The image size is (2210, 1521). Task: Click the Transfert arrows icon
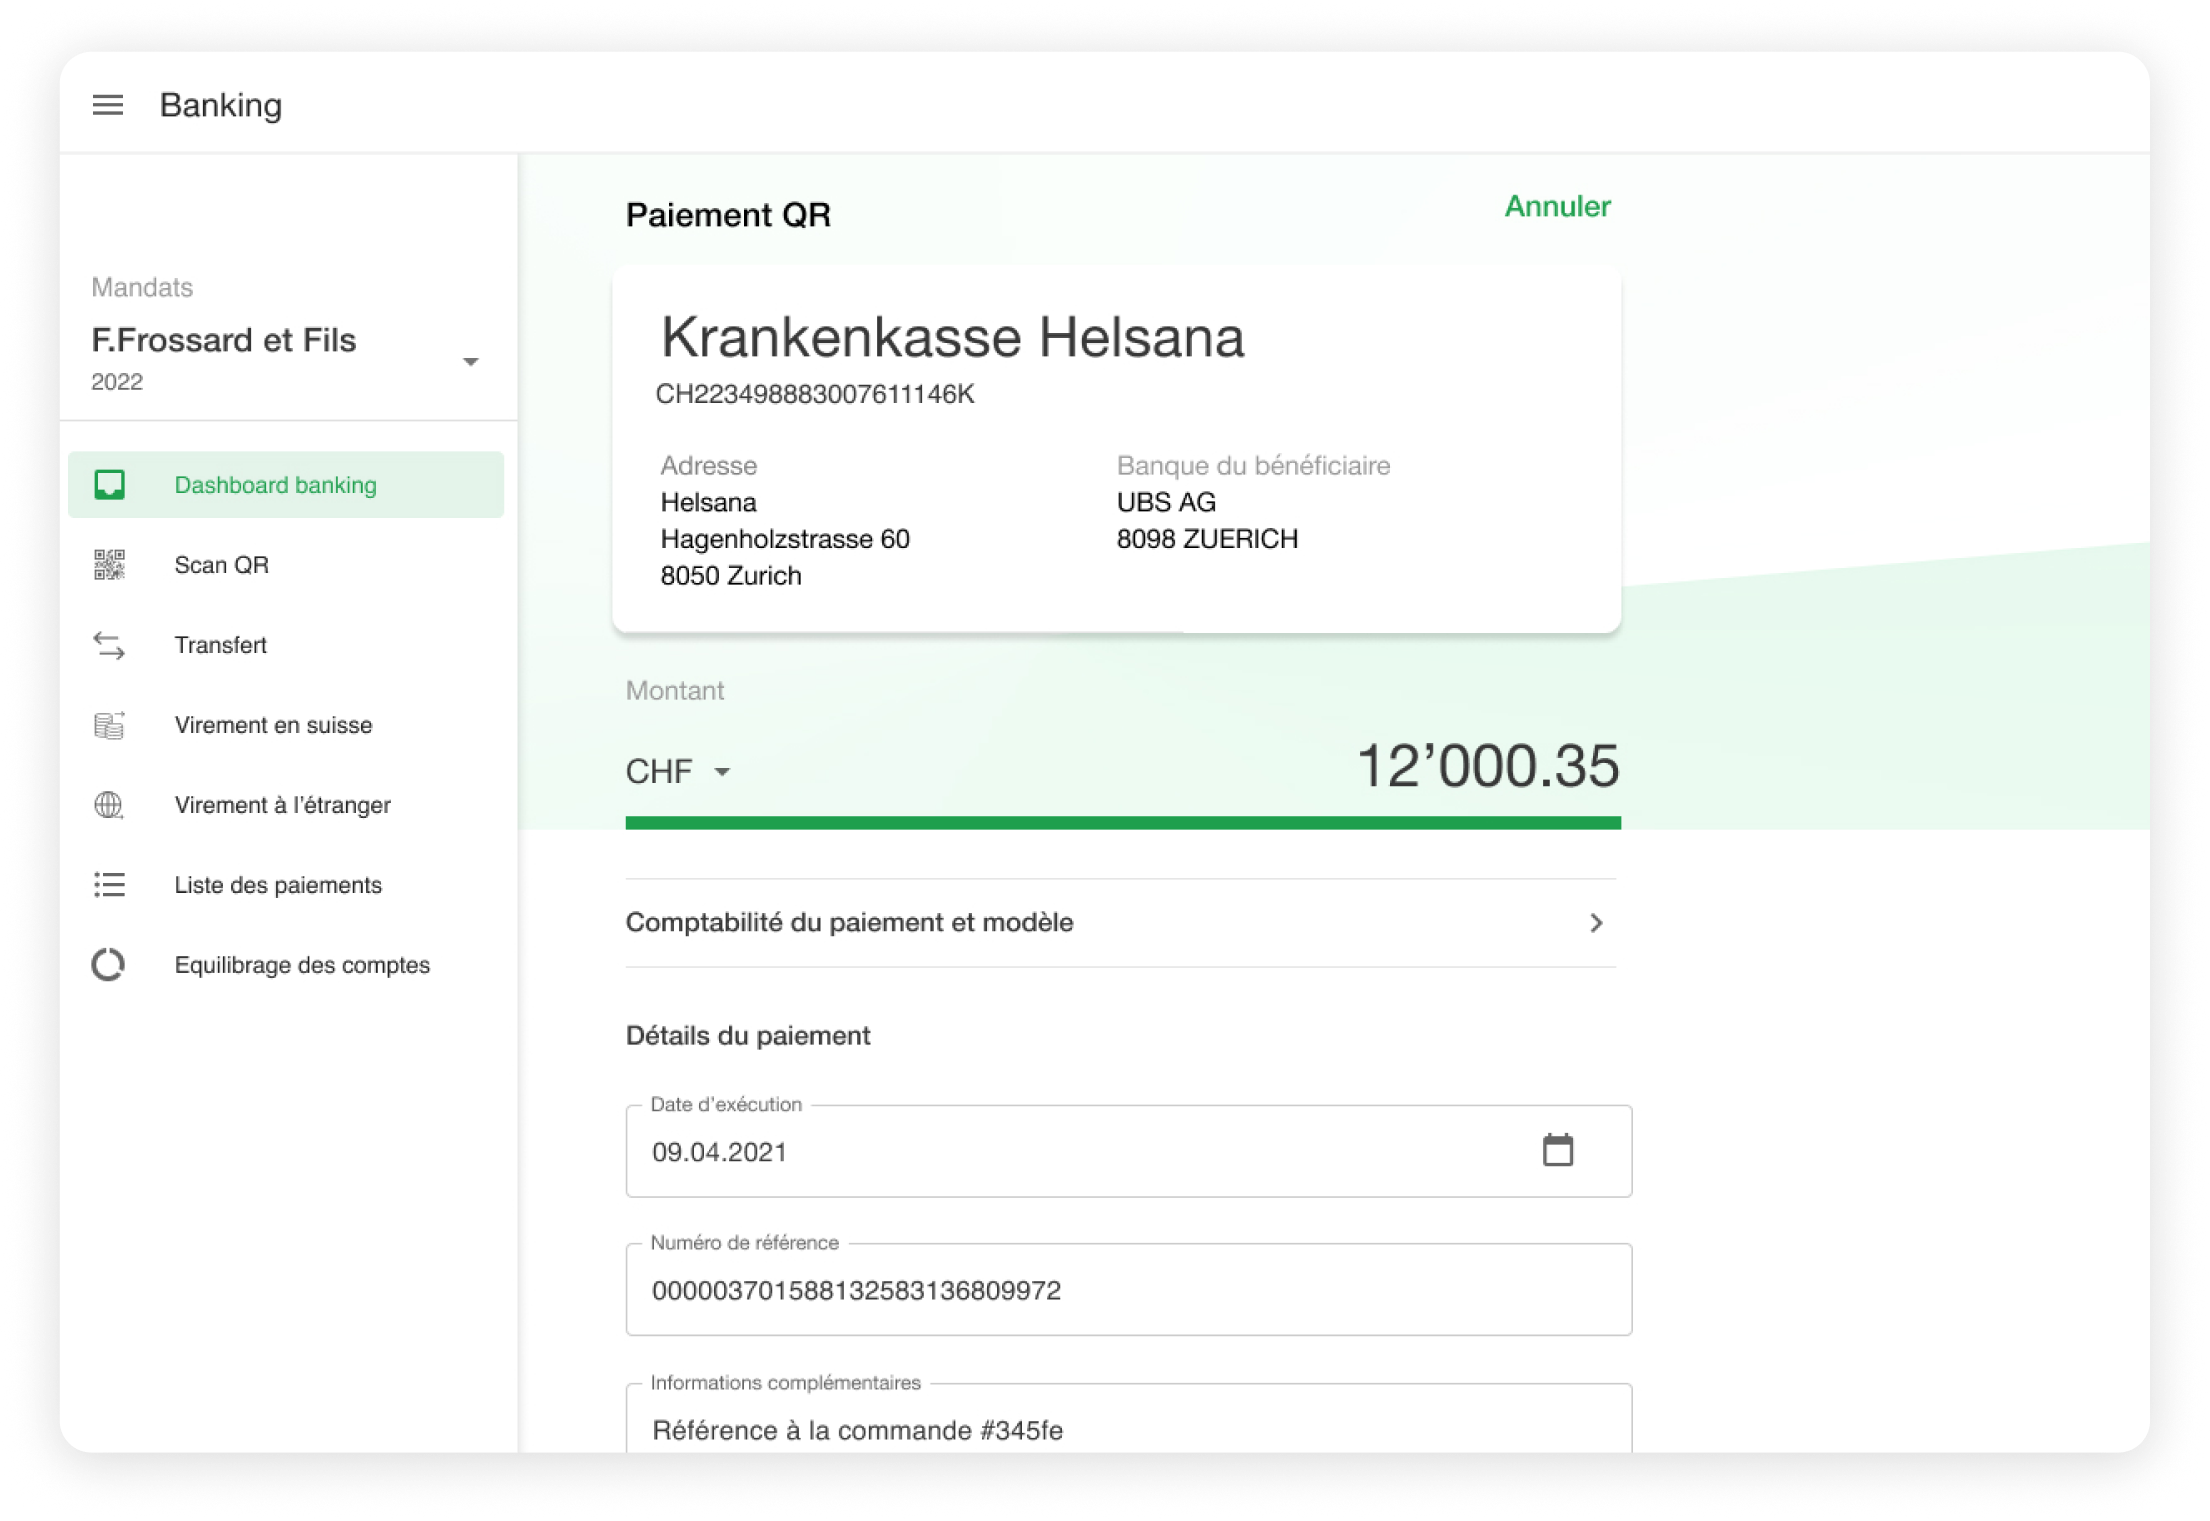(109, 645)
